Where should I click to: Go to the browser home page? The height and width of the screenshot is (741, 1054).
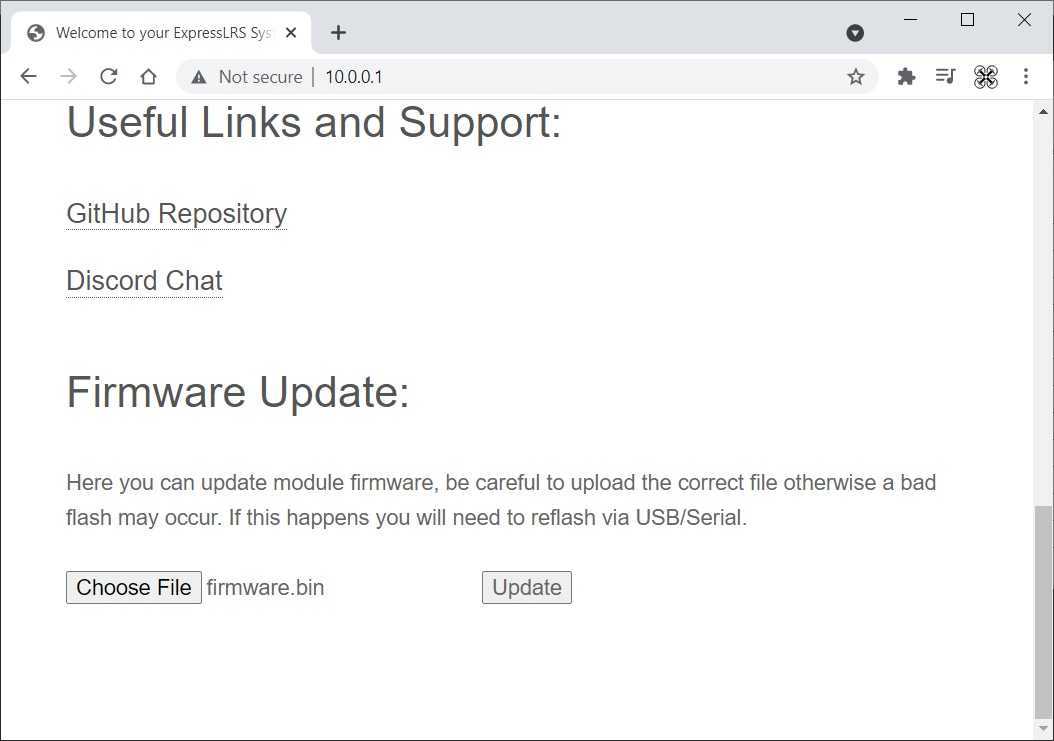click(x=148, y=77)
